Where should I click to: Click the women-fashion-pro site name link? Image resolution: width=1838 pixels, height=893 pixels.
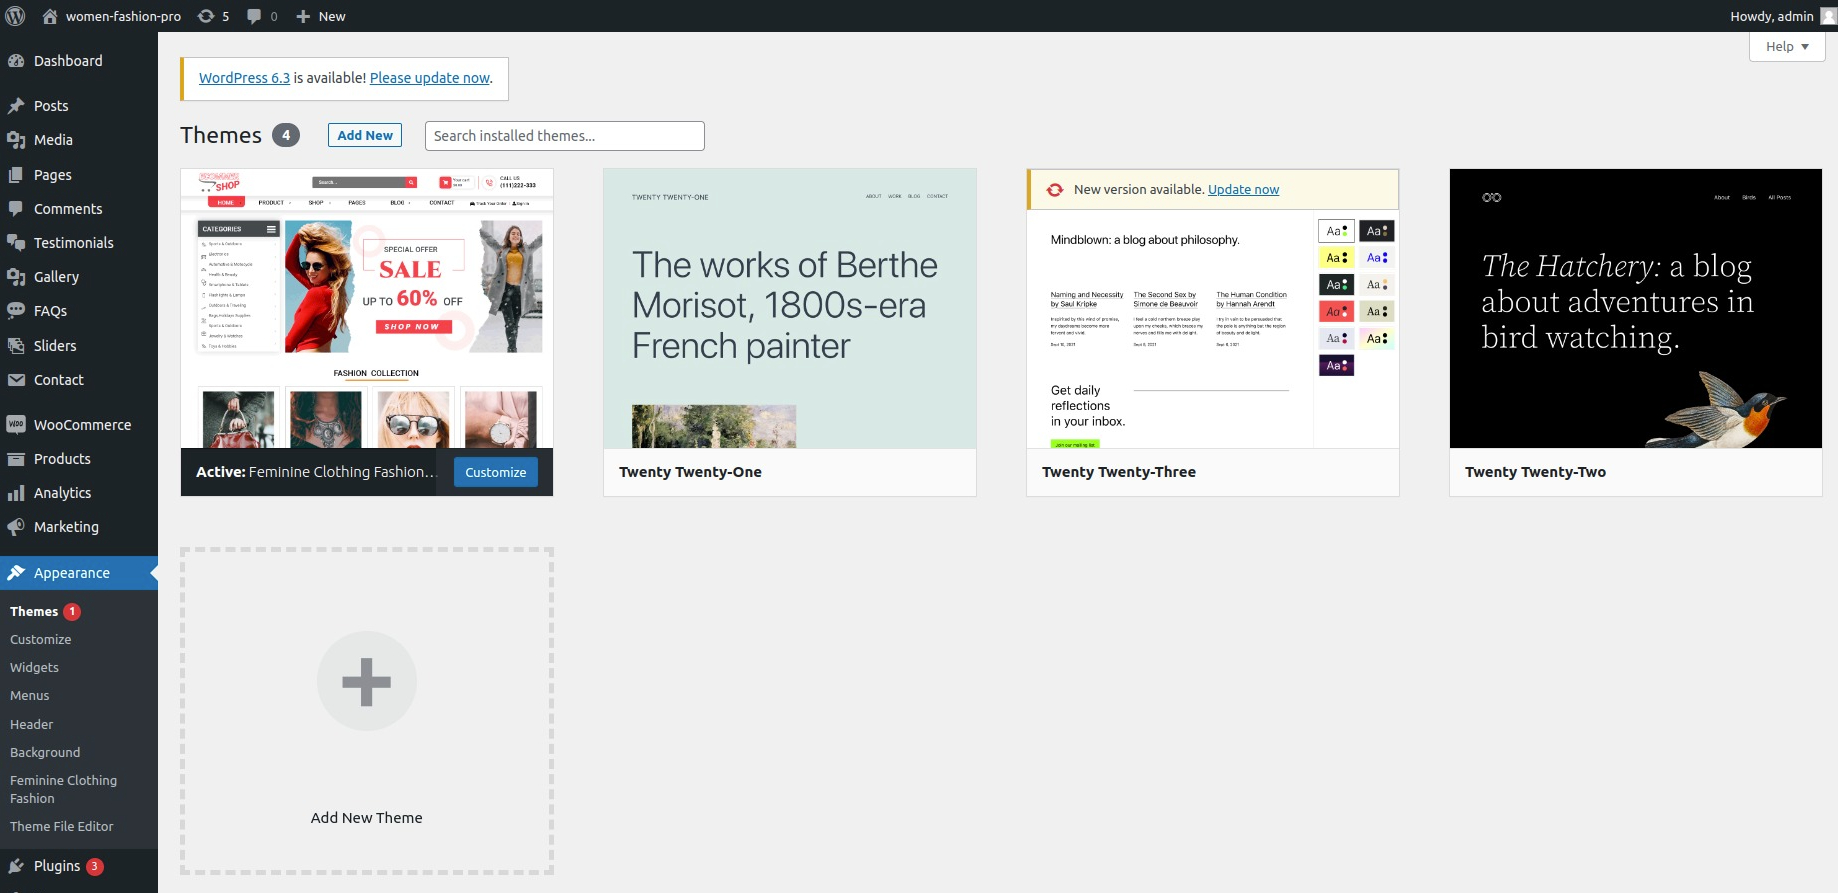[x=124, y=16]
